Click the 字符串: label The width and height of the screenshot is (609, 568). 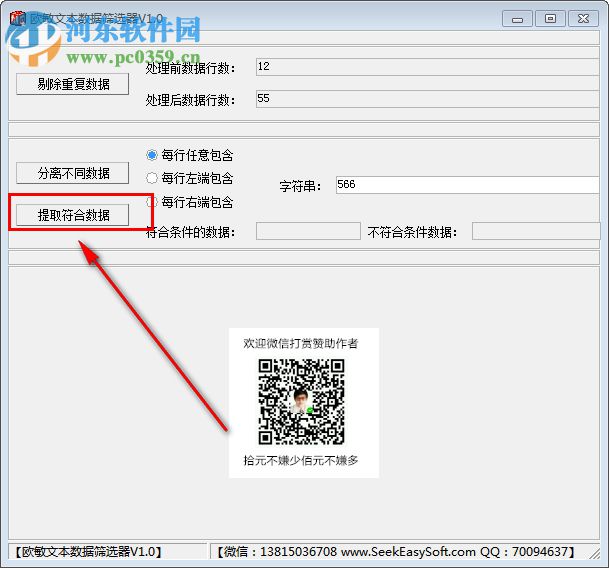300,186
